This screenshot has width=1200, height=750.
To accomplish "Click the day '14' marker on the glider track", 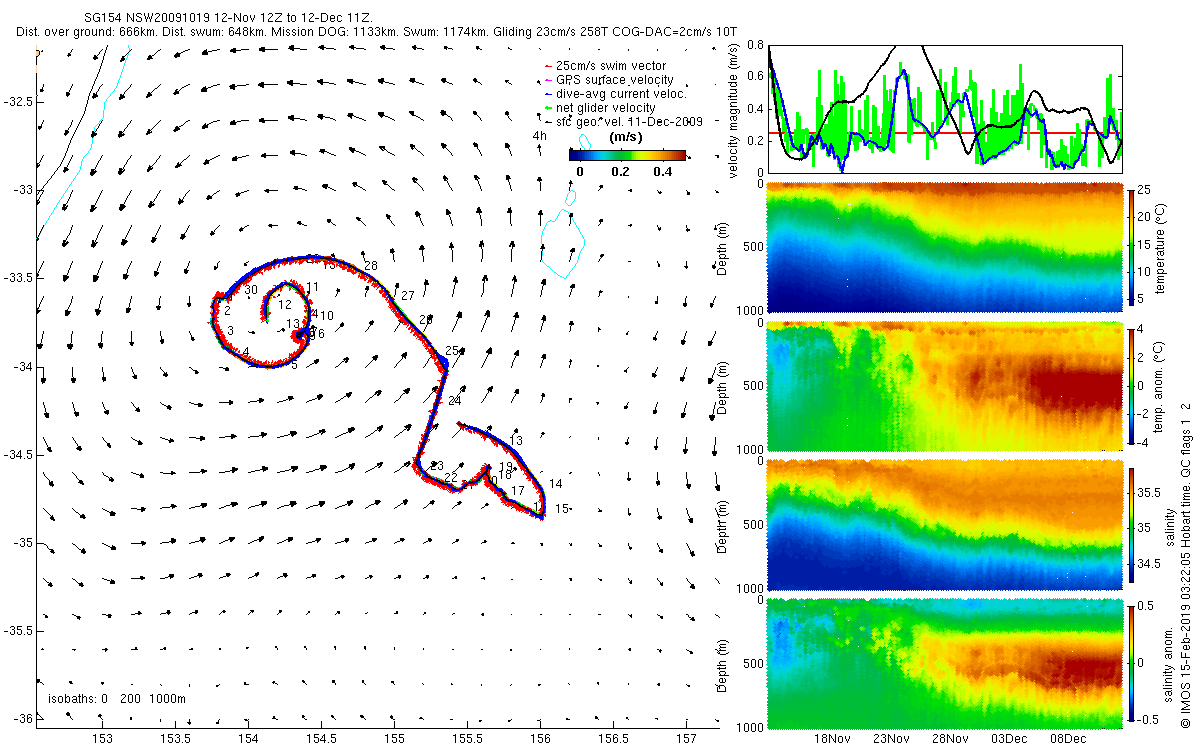I will (x=556, y=484).
